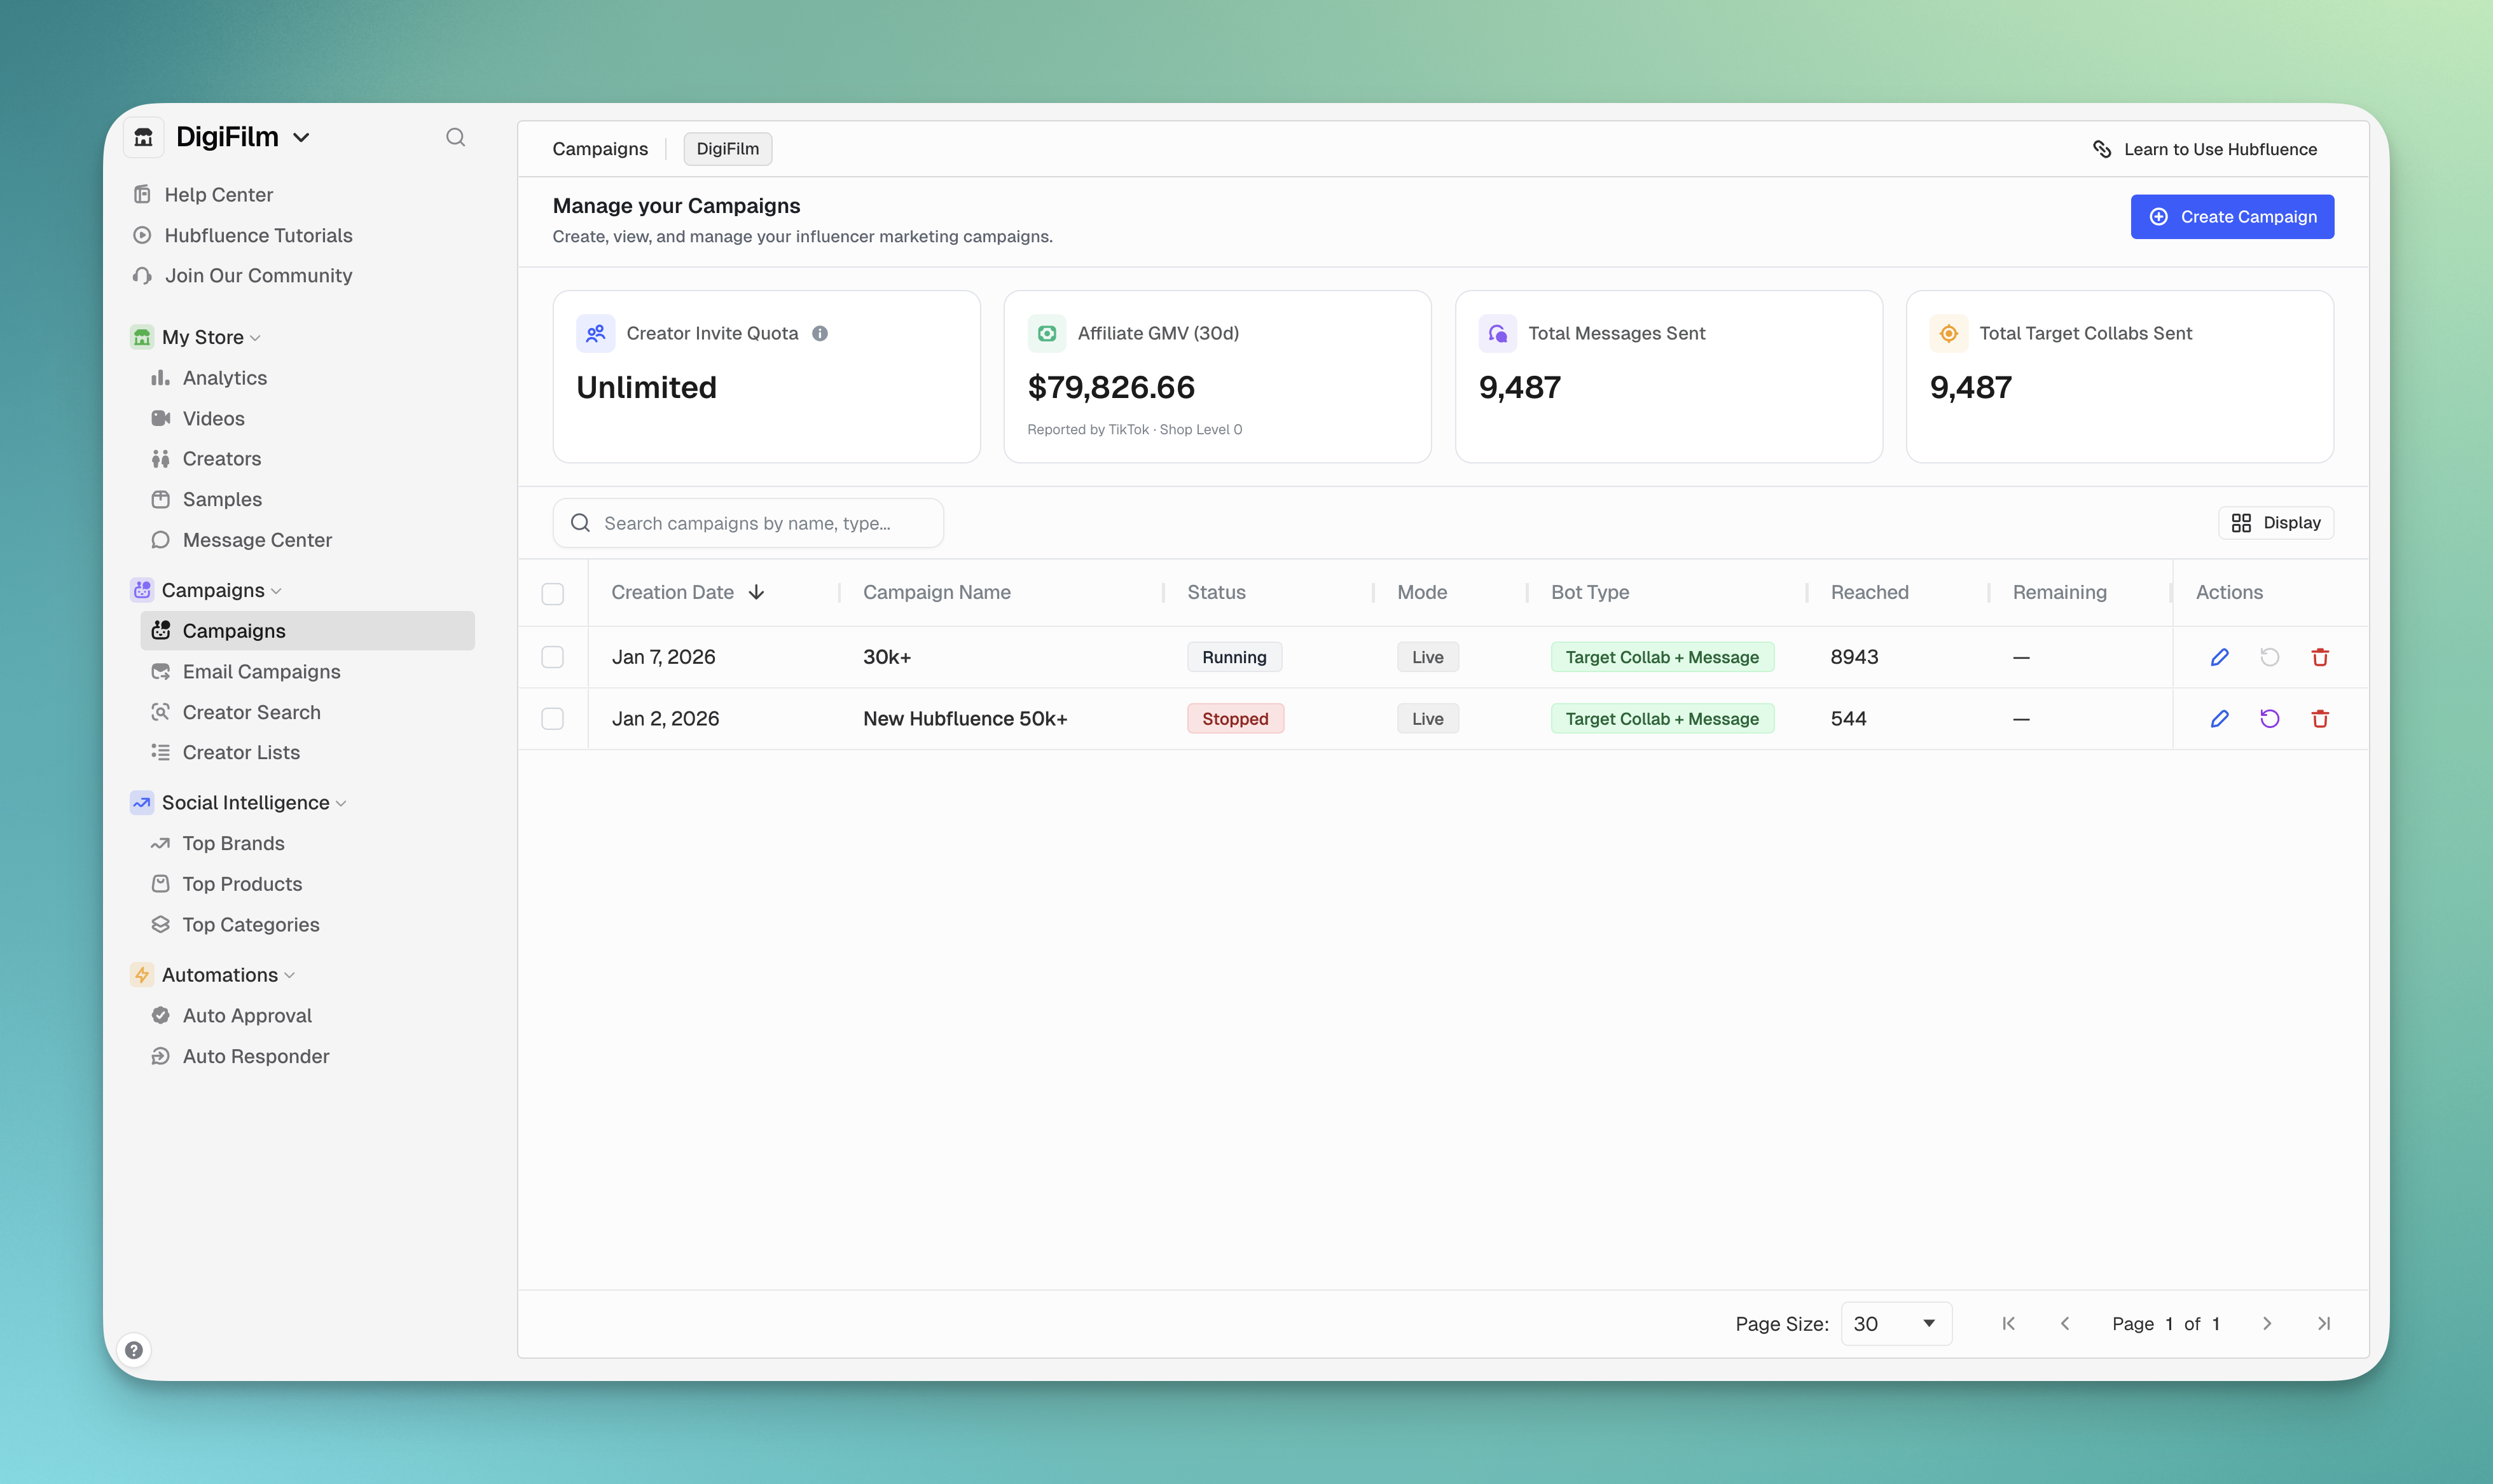The width and height of the screenshot is (2493, 1484).
Task: Click the edit pencil for the 30k+ campaign
Action: click(2219, 657)
